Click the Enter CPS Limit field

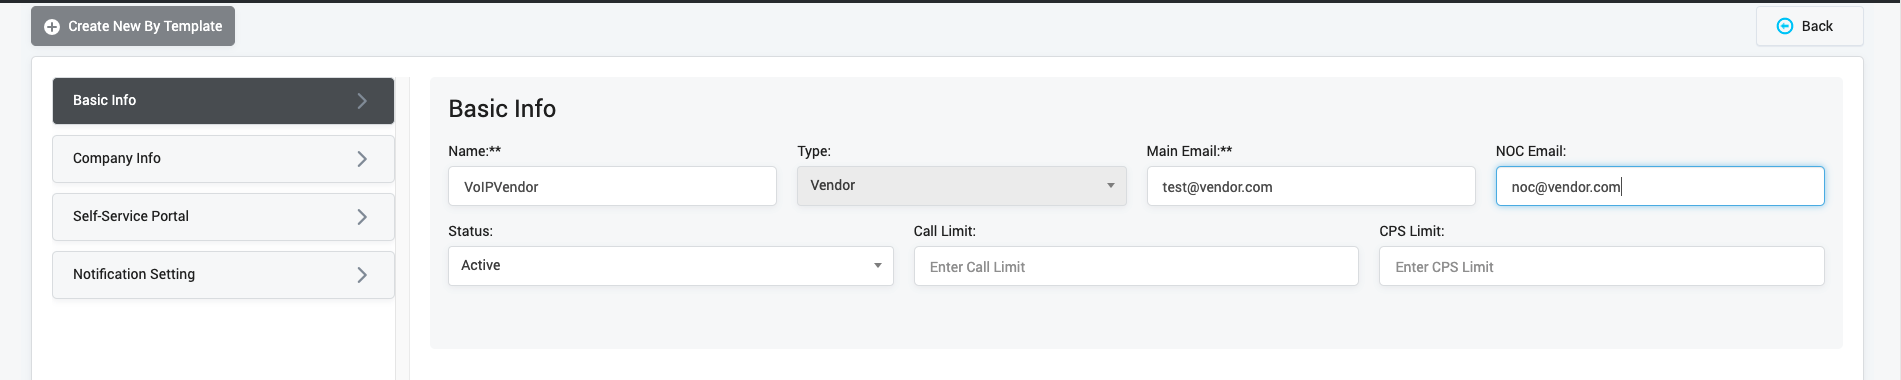pyautogui.click(x=1601, y=266)
